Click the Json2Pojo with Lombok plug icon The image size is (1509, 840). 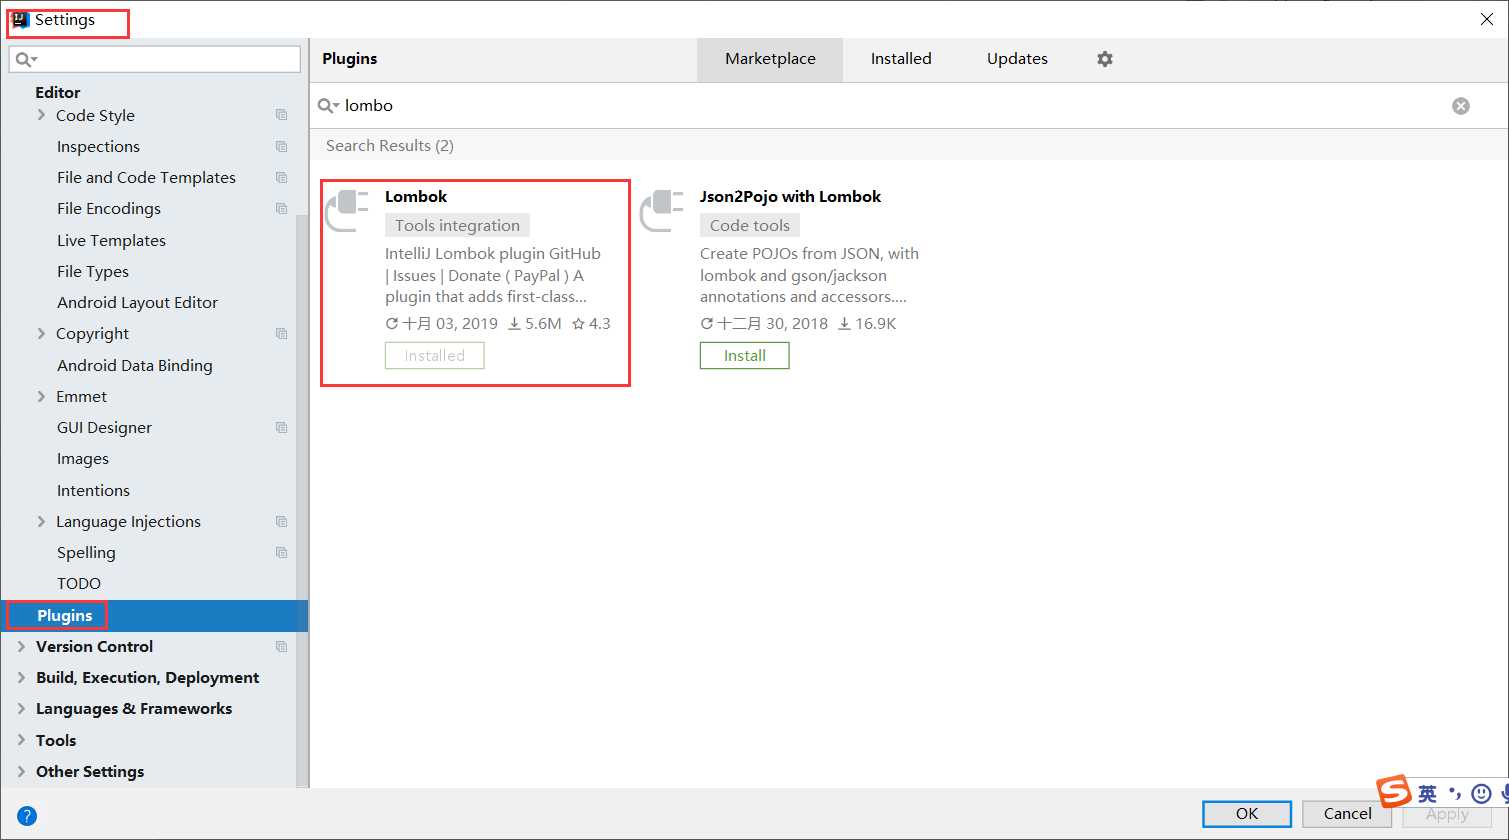pos(662,210)
